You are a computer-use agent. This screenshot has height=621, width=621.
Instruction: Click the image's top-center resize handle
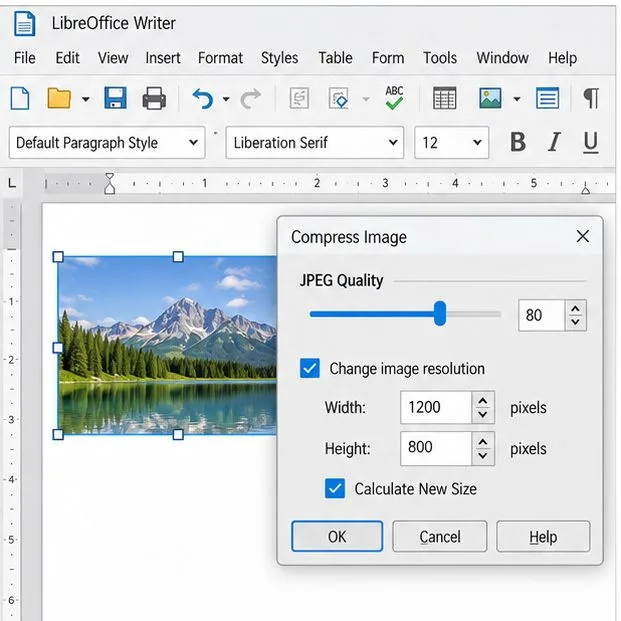pyautogui.click(x=178, y=257)
